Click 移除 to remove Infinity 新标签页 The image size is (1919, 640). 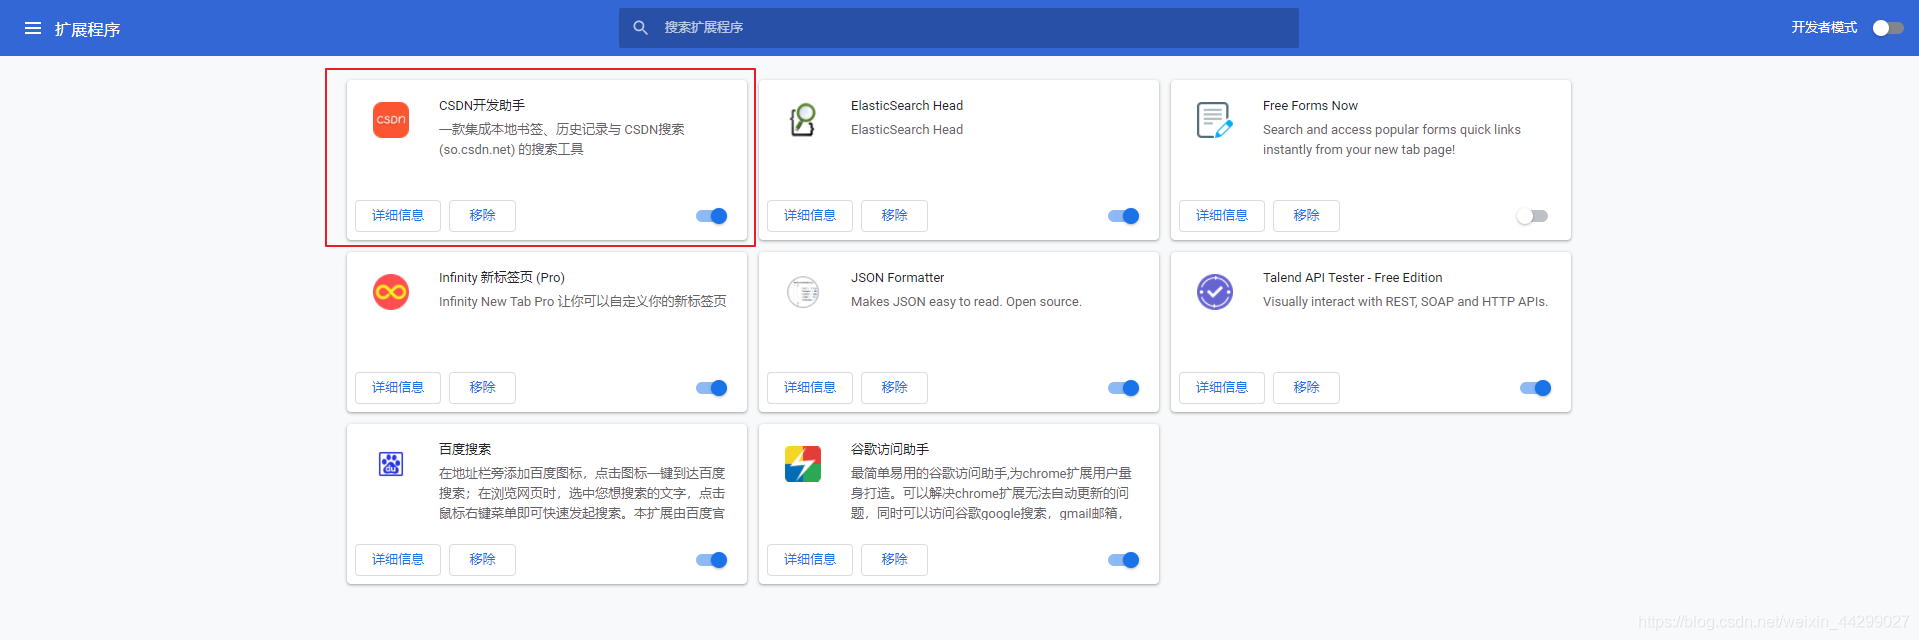point(482,388)
